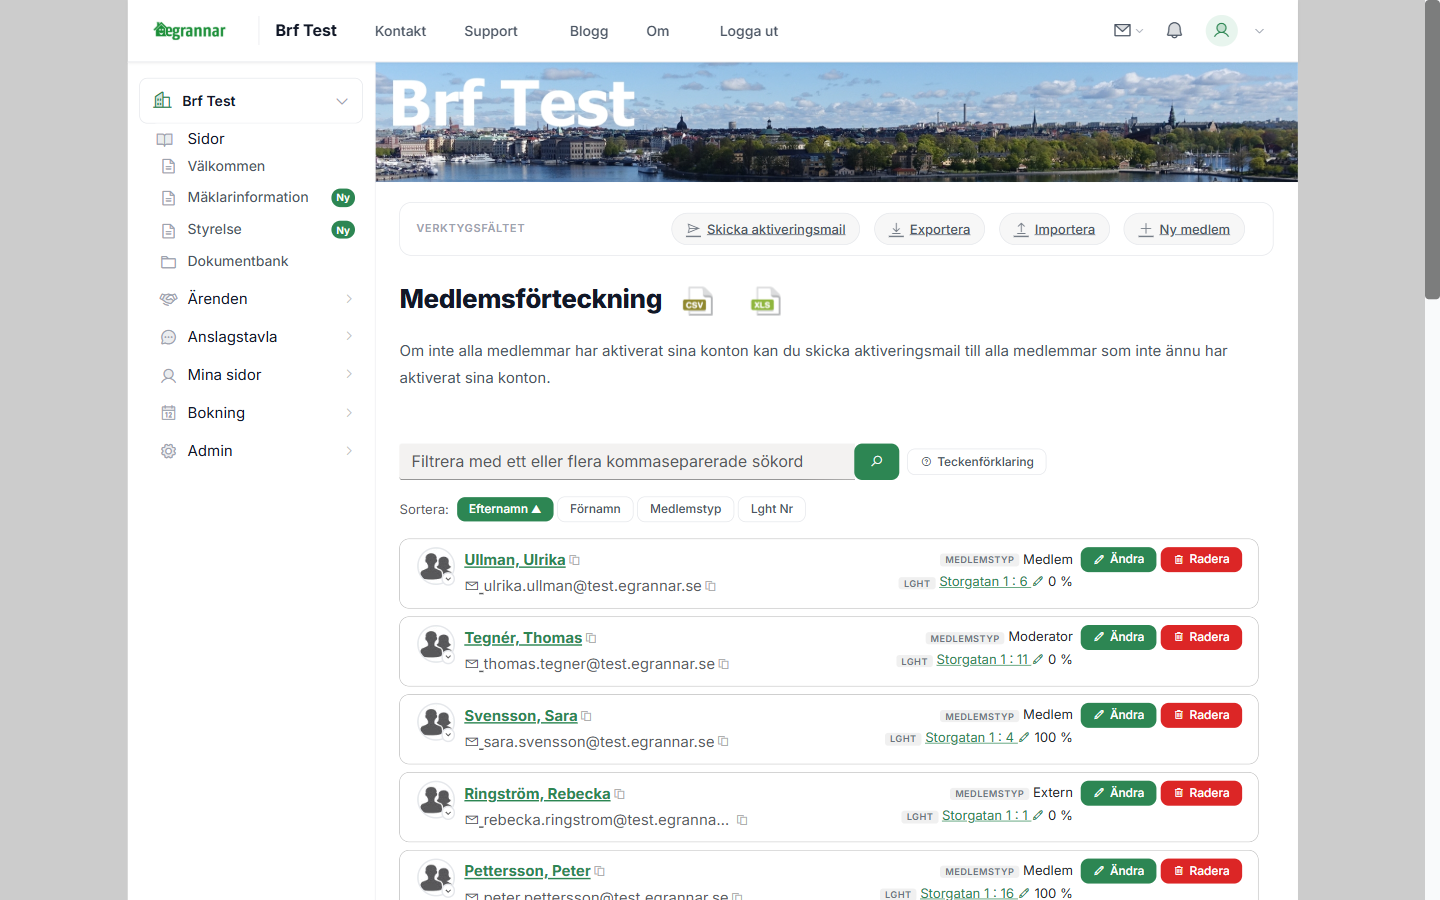Toggle sorting by Medlemstyp
Image resolution: width=1440 pixels, height=900 pixels.
point(685,509)
